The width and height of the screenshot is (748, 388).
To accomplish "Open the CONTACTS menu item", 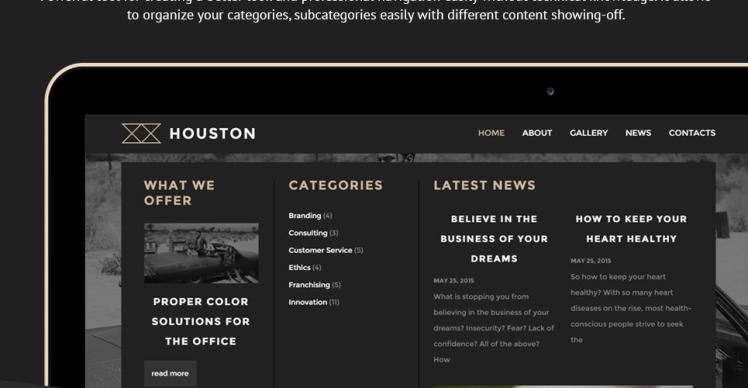I will [x=692, y=133].
